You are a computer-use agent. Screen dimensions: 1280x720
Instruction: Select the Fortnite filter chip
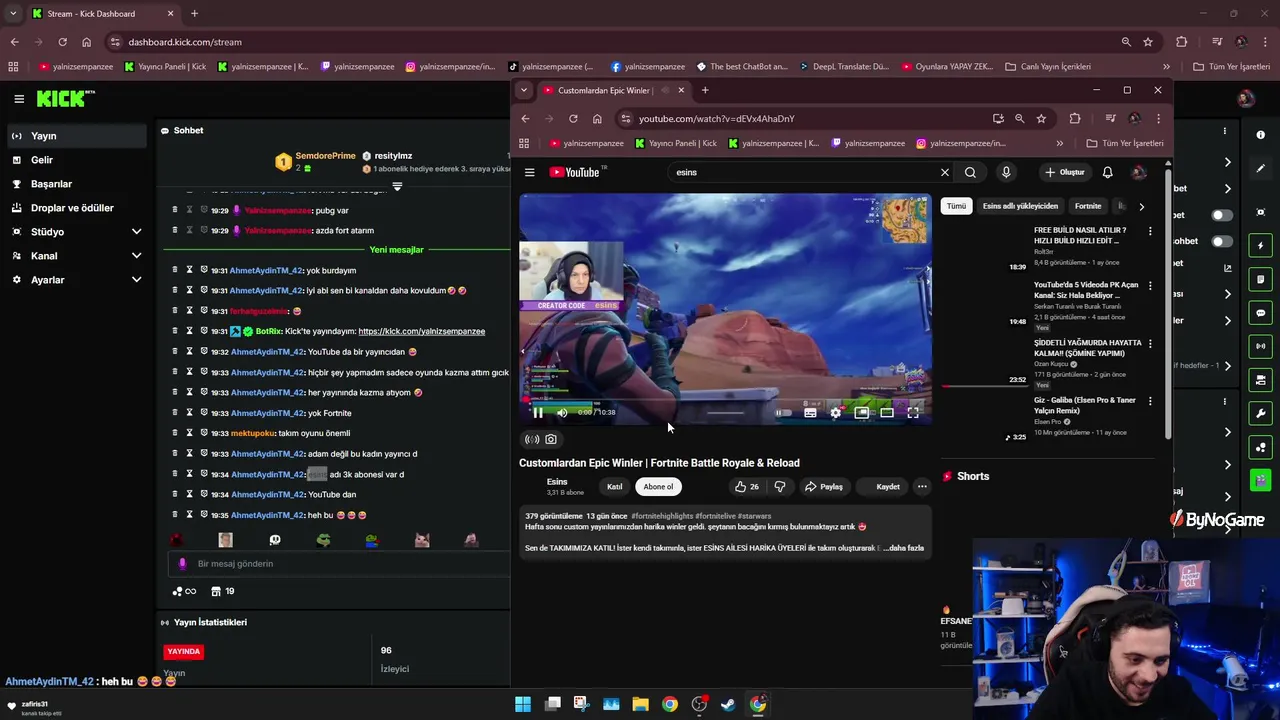(1088, 206)
